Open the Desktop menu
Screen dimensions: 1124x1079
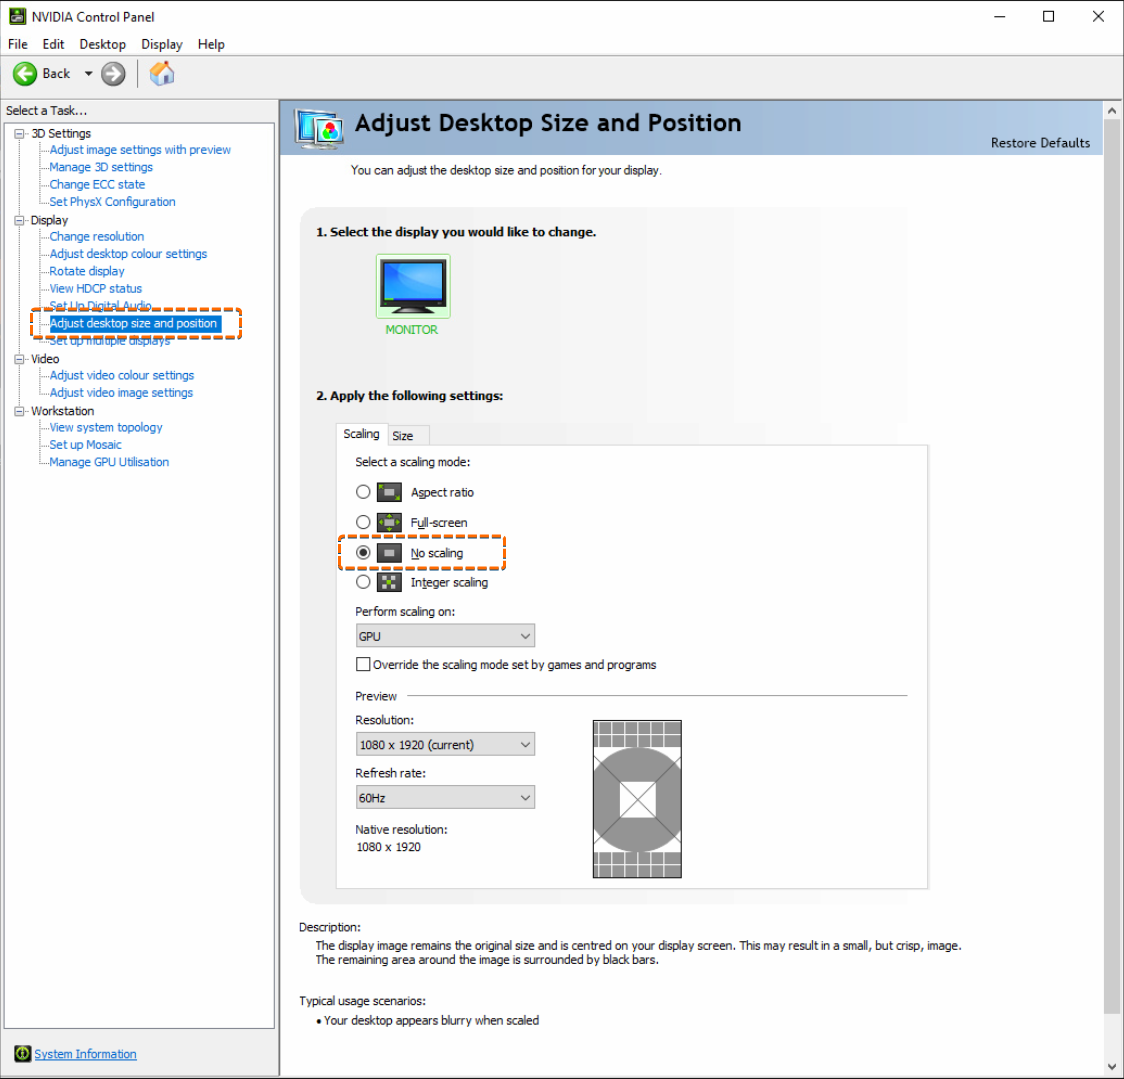click(103, 44)
